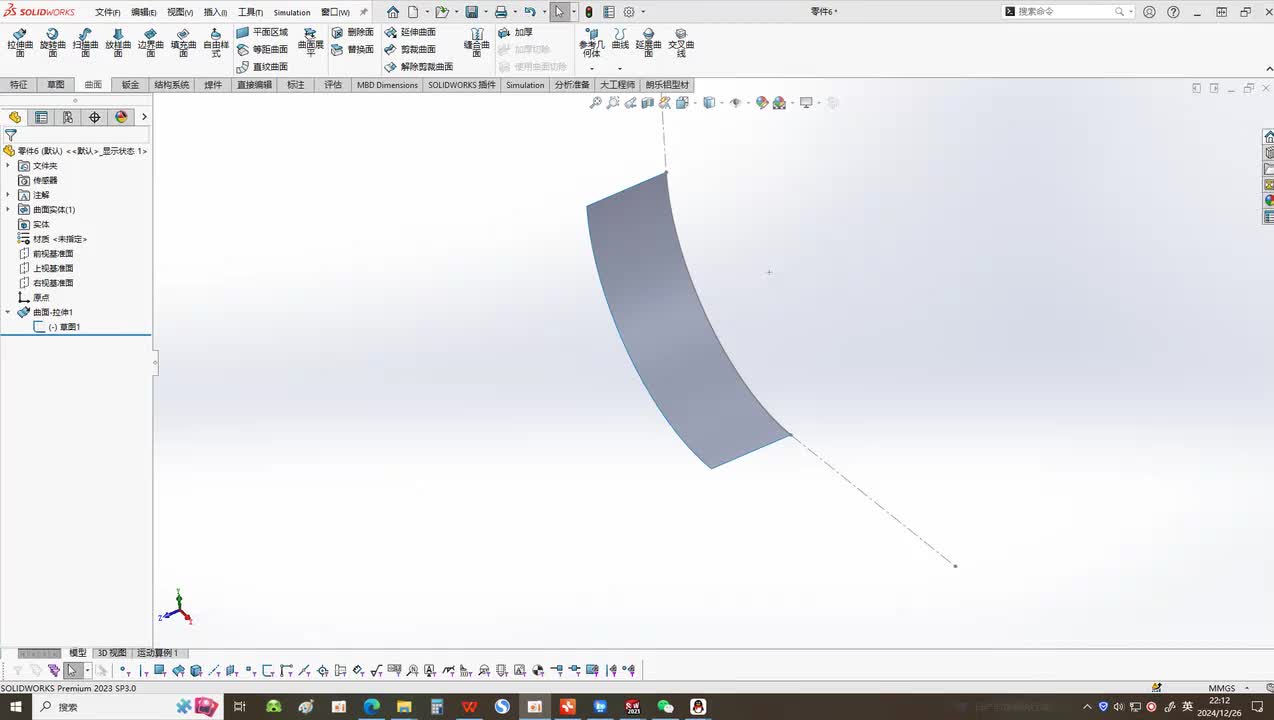Open the 视图 menu
Image resolution: width=1274 pixels, height=720 pixels.
point(180,12)
